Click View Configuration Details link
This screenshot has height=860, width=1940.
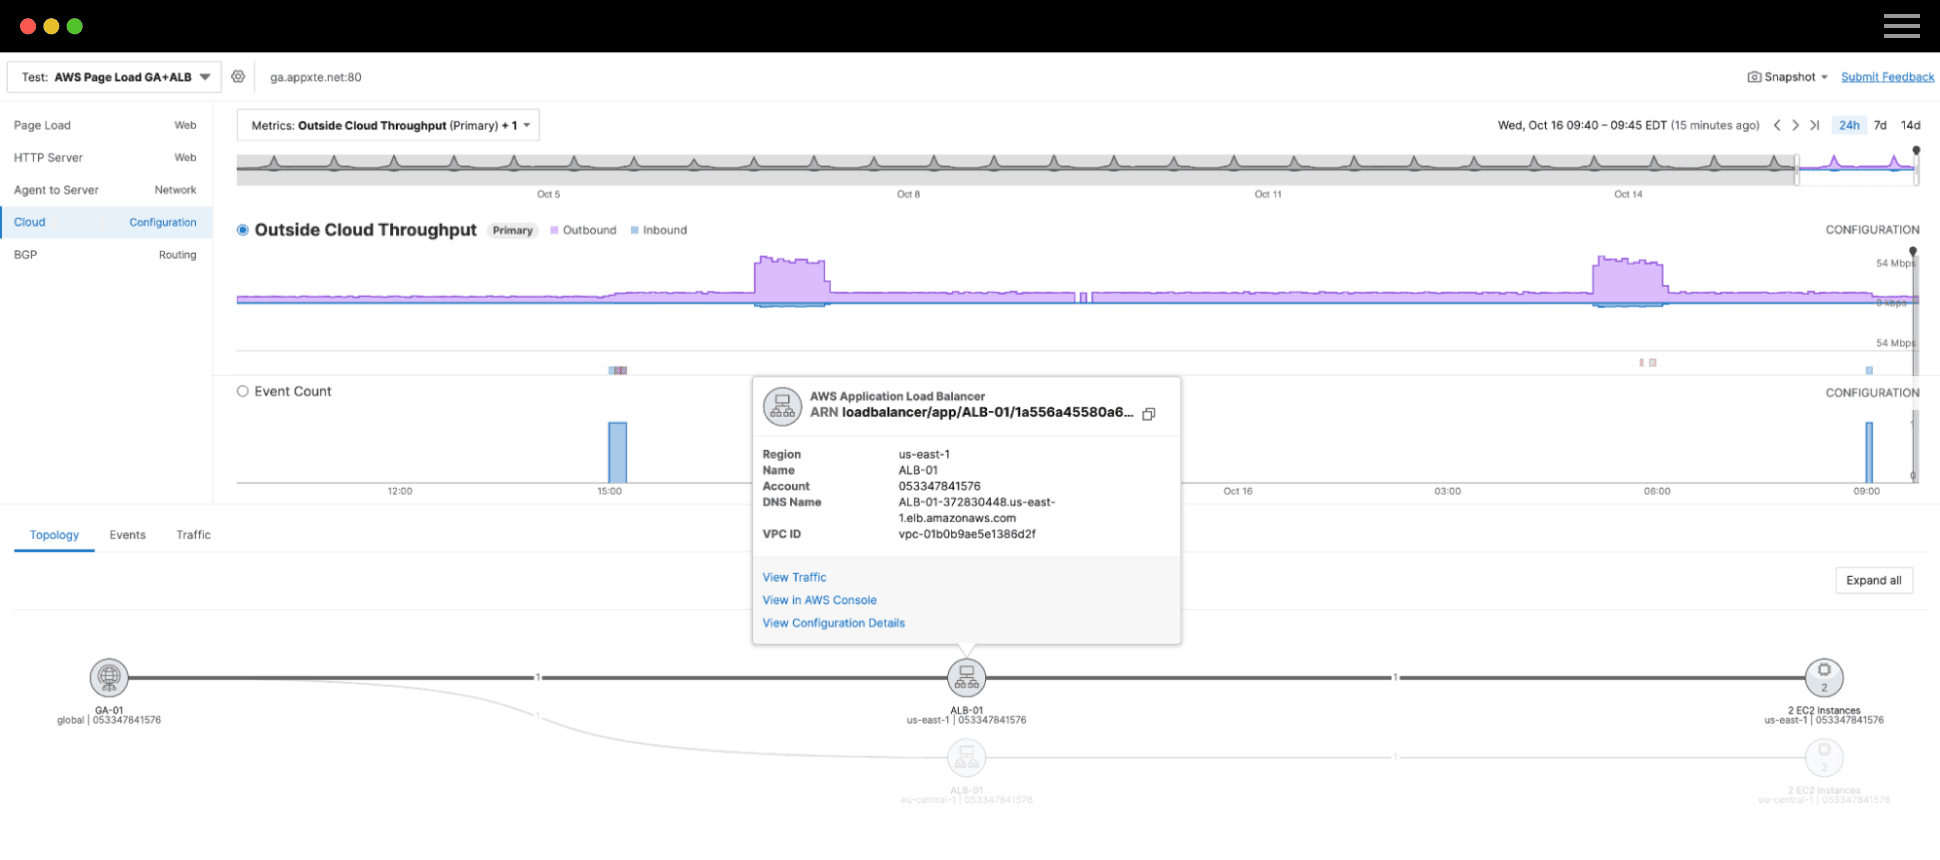[833, 623]
